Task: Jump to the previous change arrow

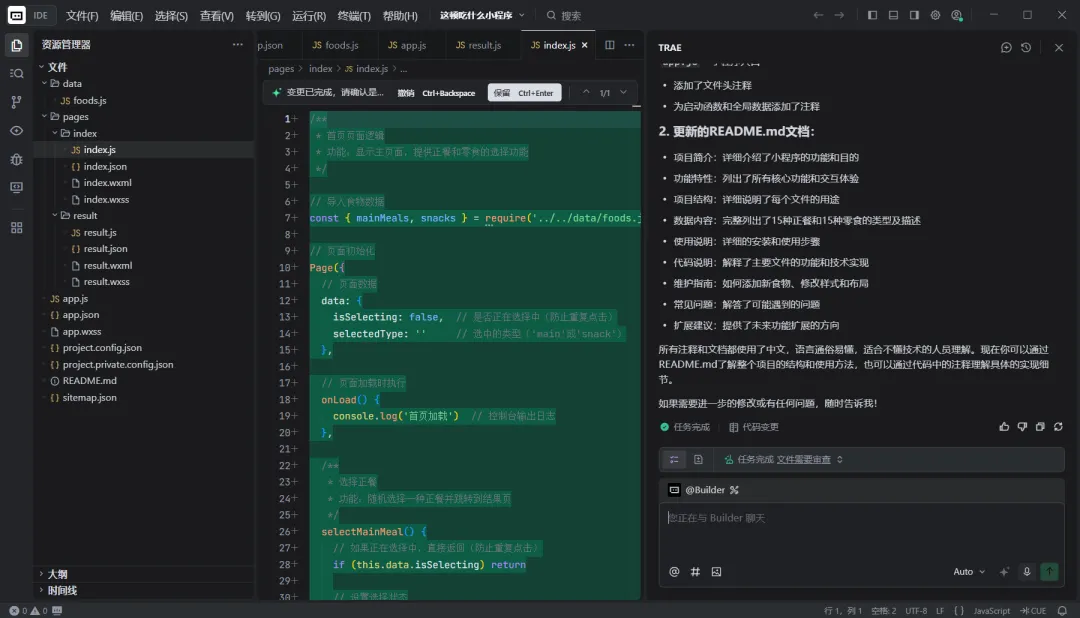Action: 586,92
